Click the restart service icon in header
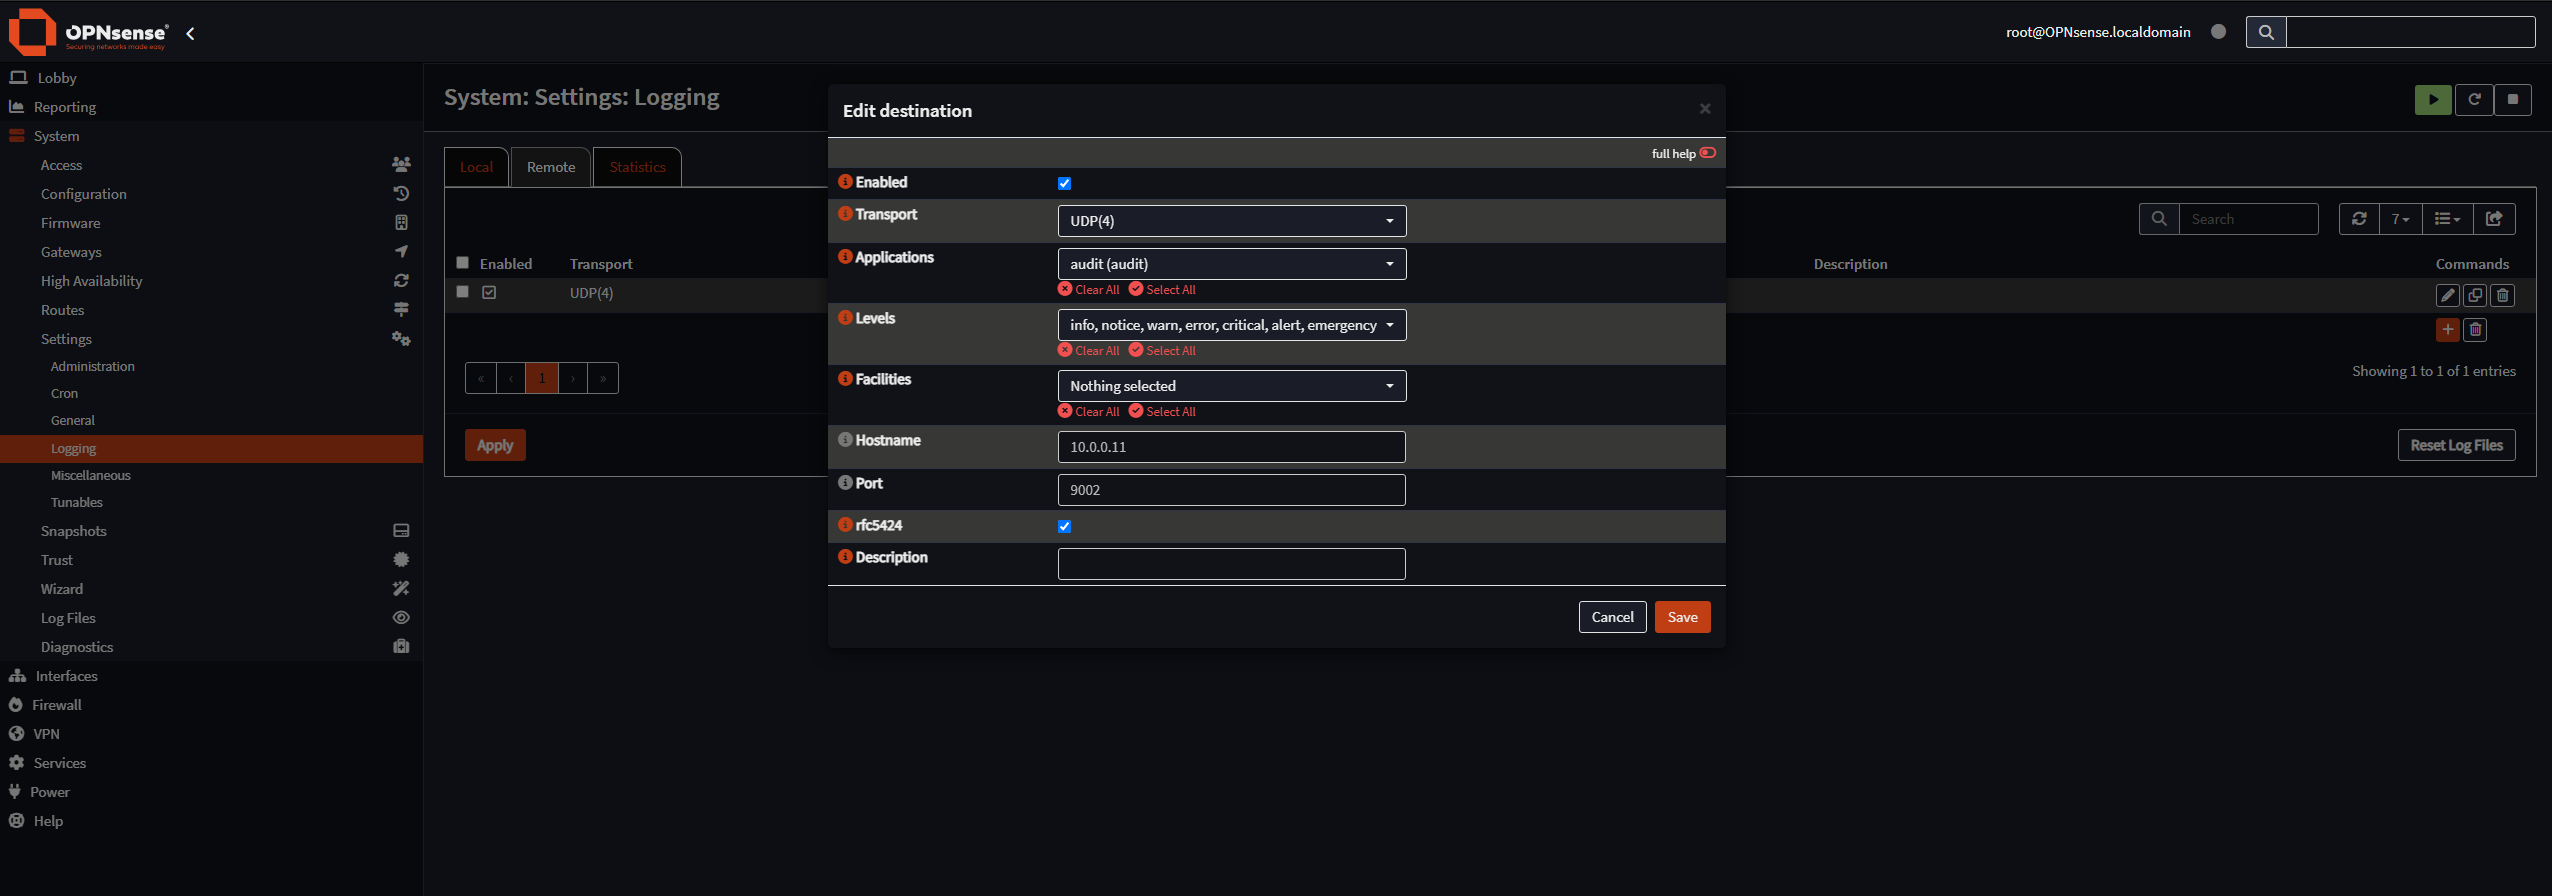 pos(2474,99)
